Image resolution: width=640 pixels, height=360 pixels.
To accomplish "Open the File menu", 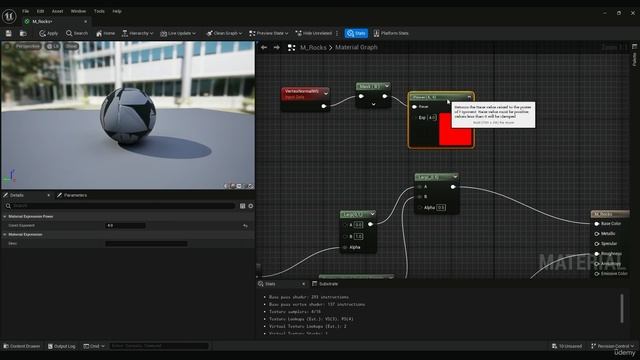I will tap(26, 11).
